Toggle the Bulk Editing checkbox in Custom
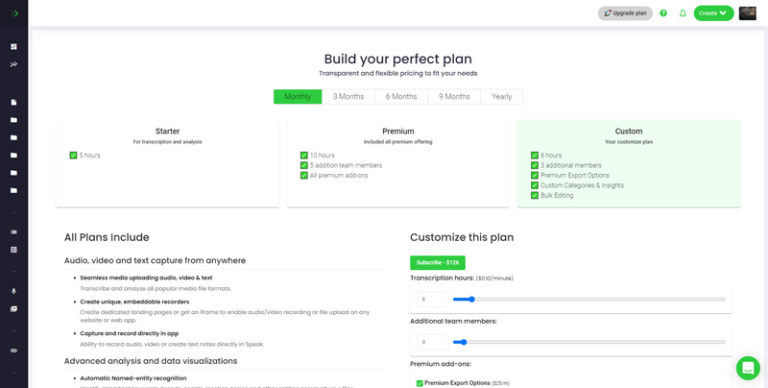The height and width of the screenshot is (388, 768). pos(534,195)
